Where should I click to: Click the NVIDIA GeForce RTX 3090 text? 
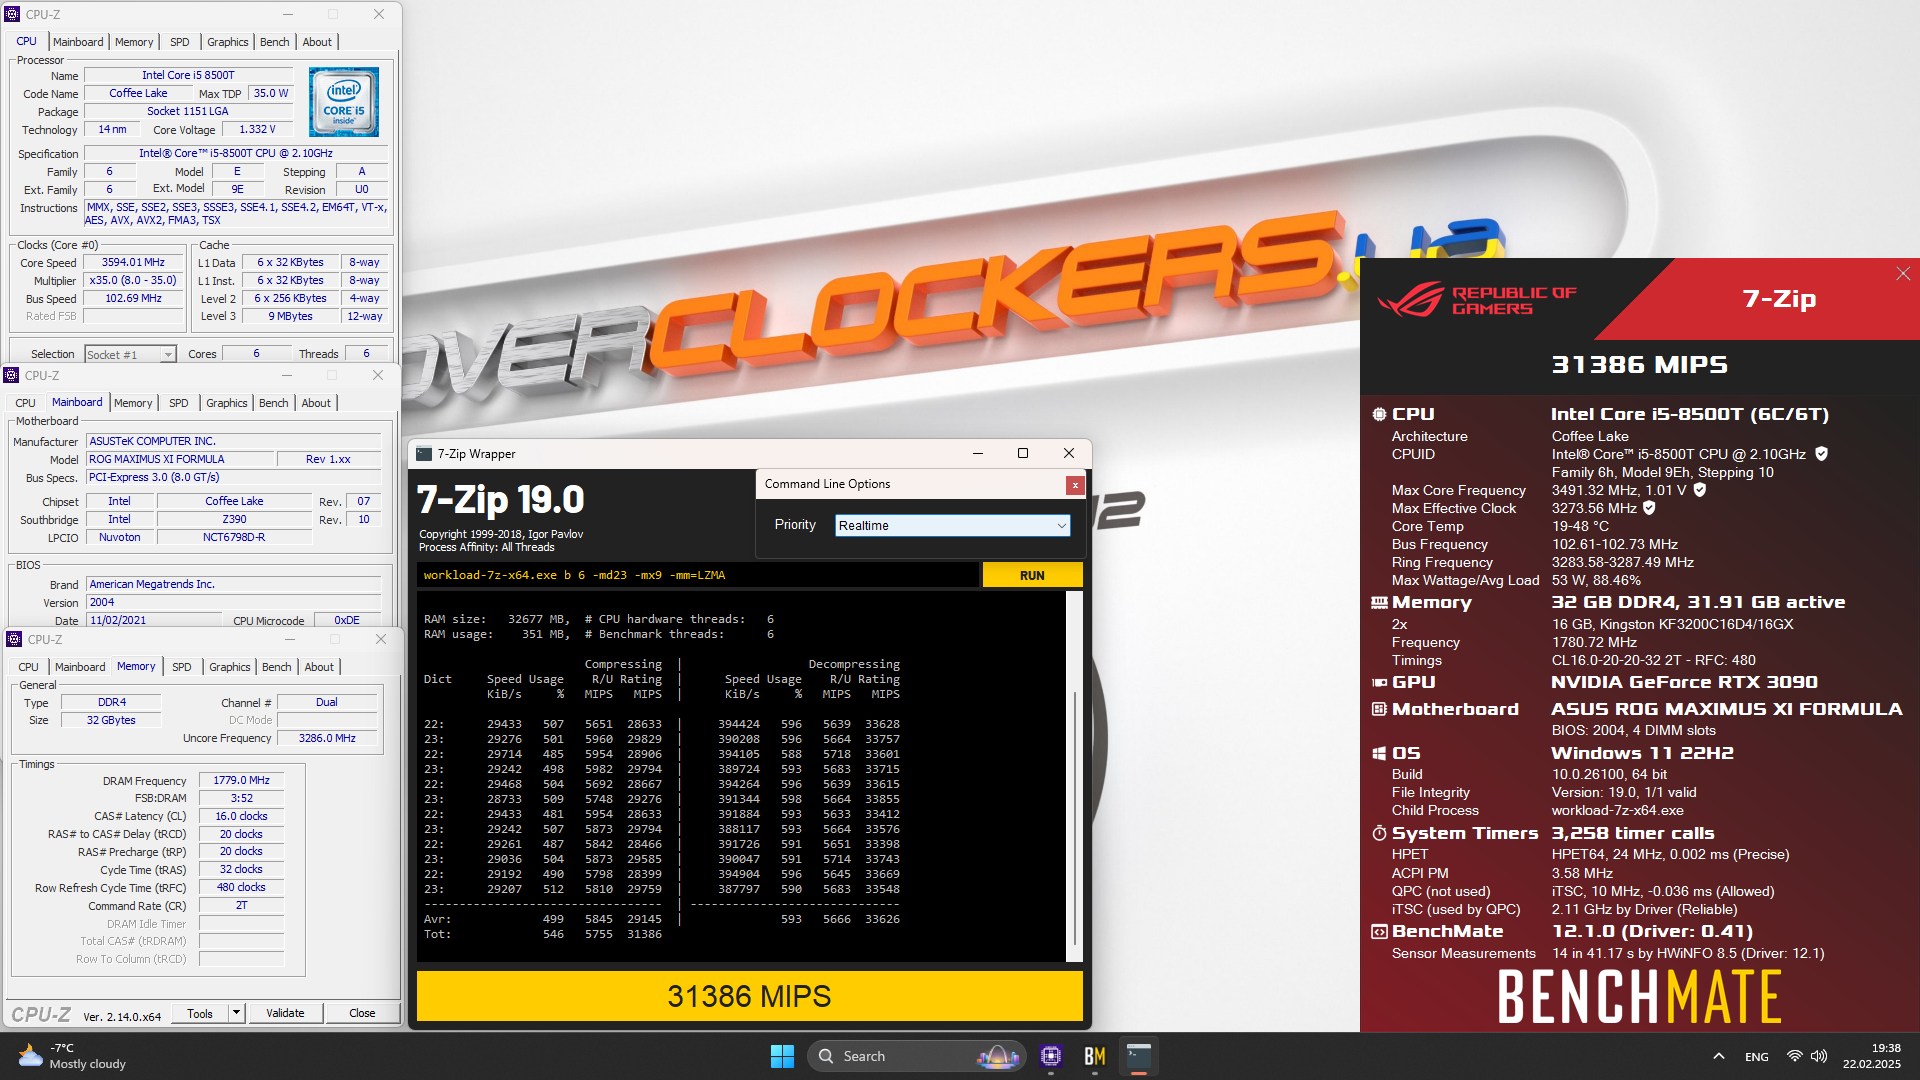coord(1684,683)
